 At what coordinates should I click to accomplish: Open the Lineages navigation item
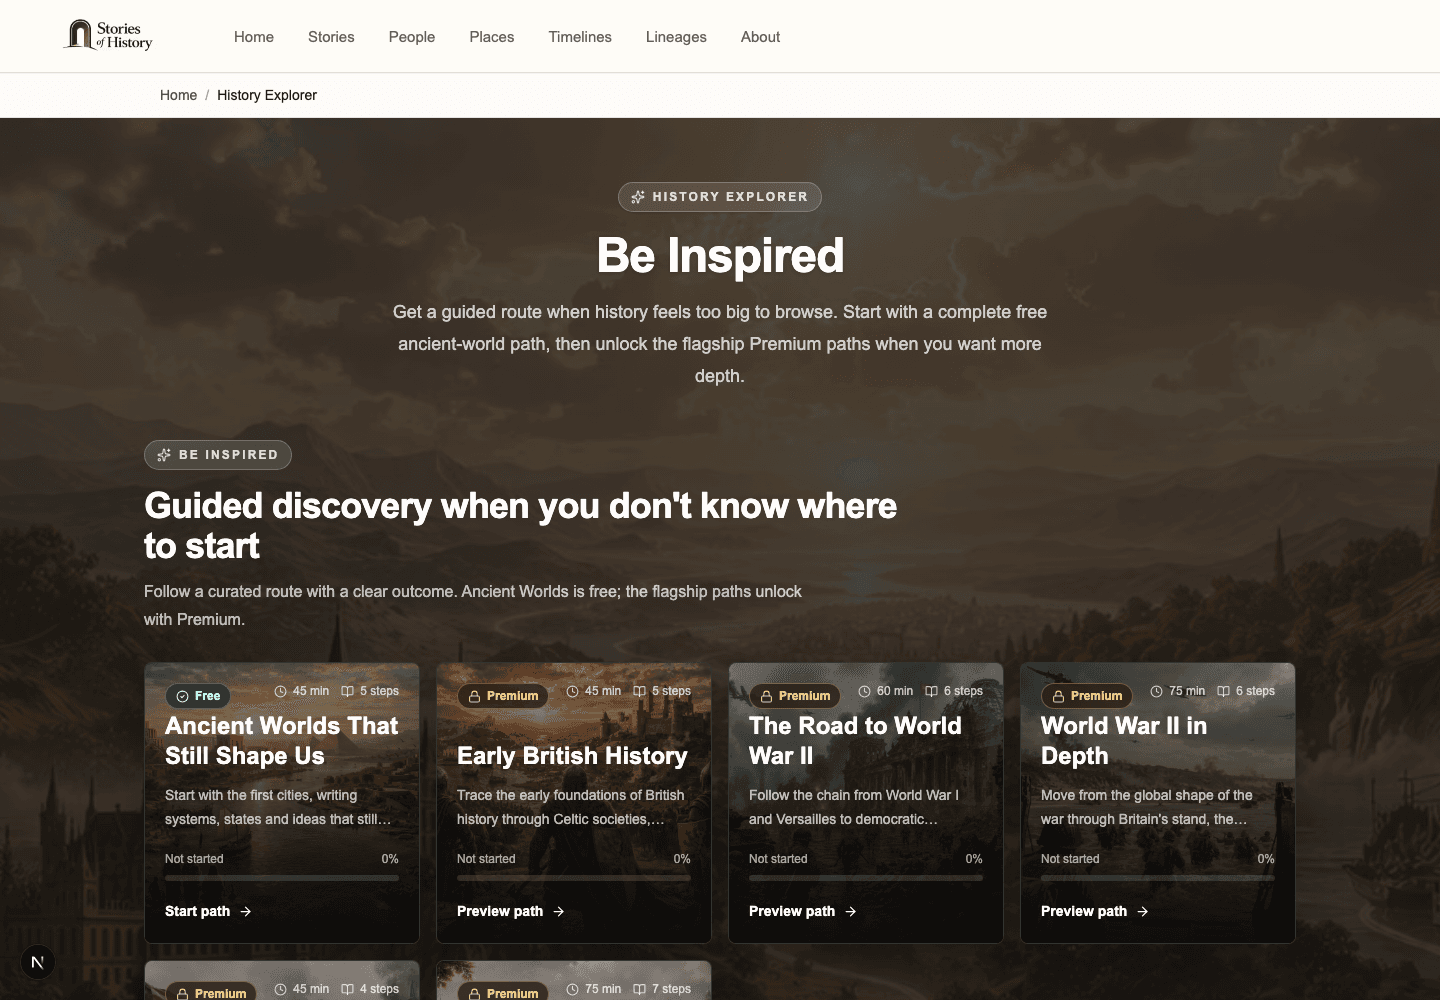[676, 37]
